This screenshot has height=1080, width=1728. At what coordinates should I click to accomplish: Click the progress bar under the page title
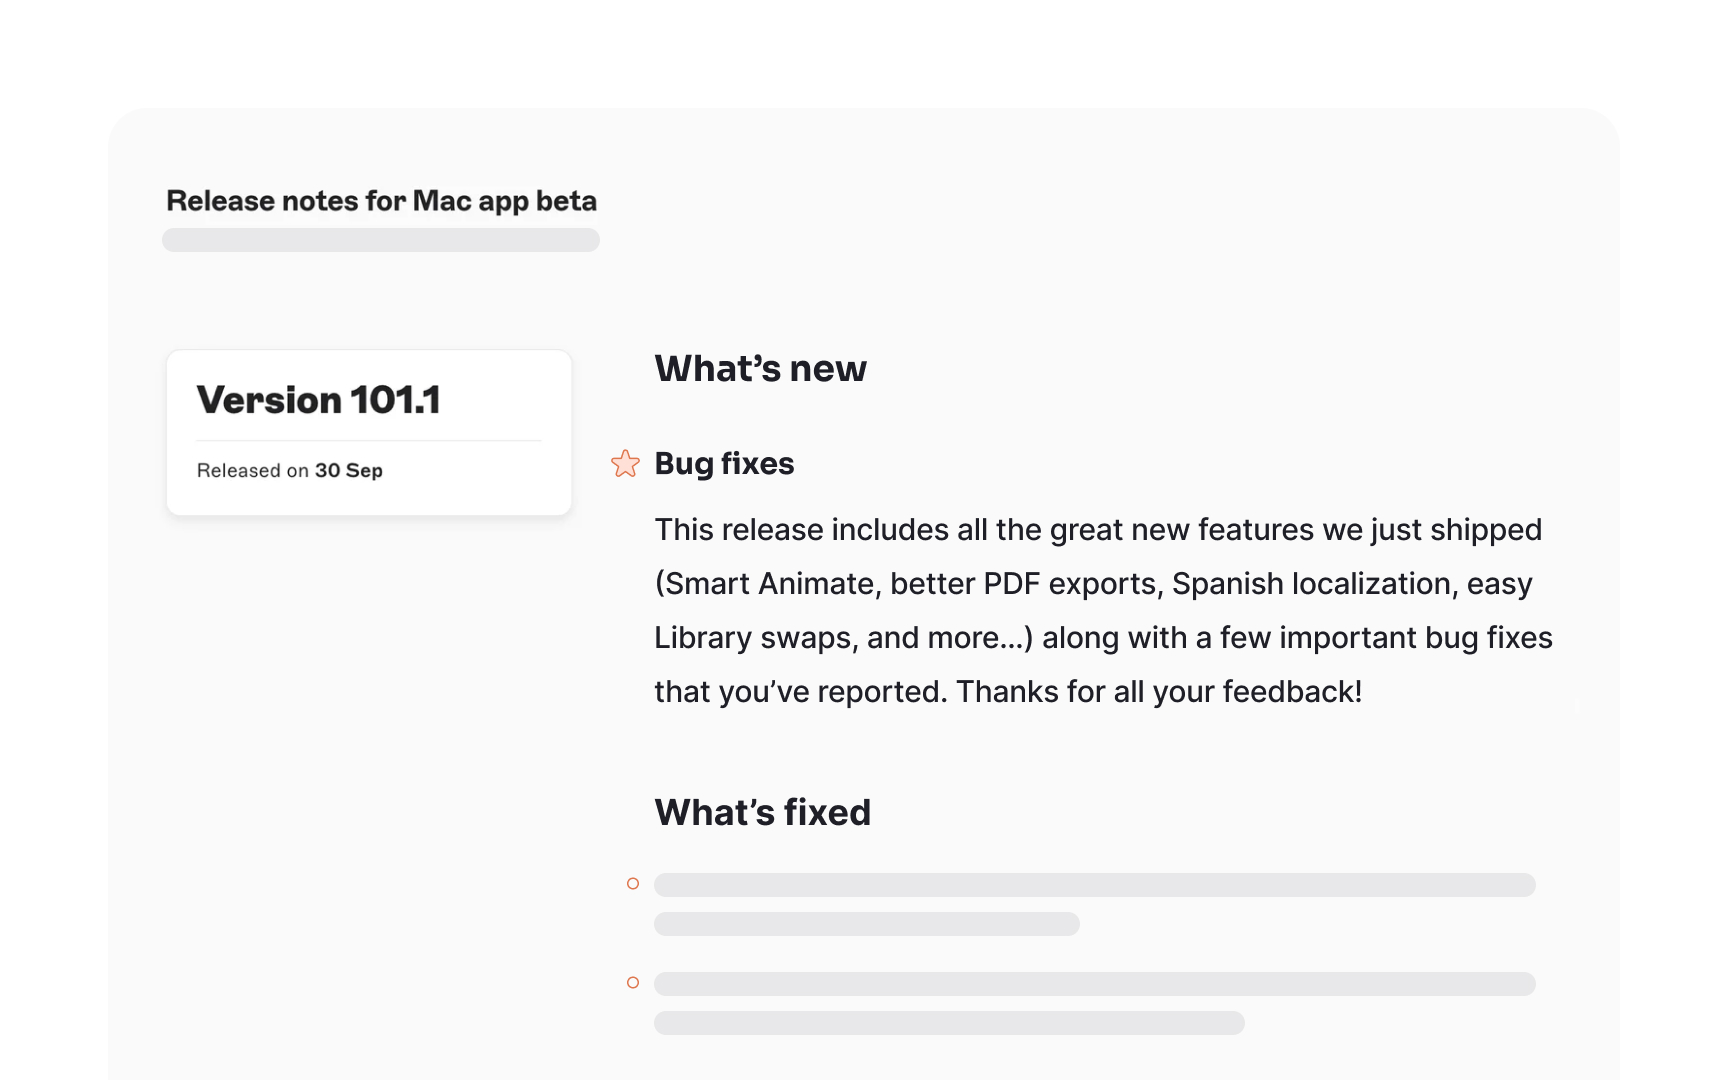[x=381, y=240]
